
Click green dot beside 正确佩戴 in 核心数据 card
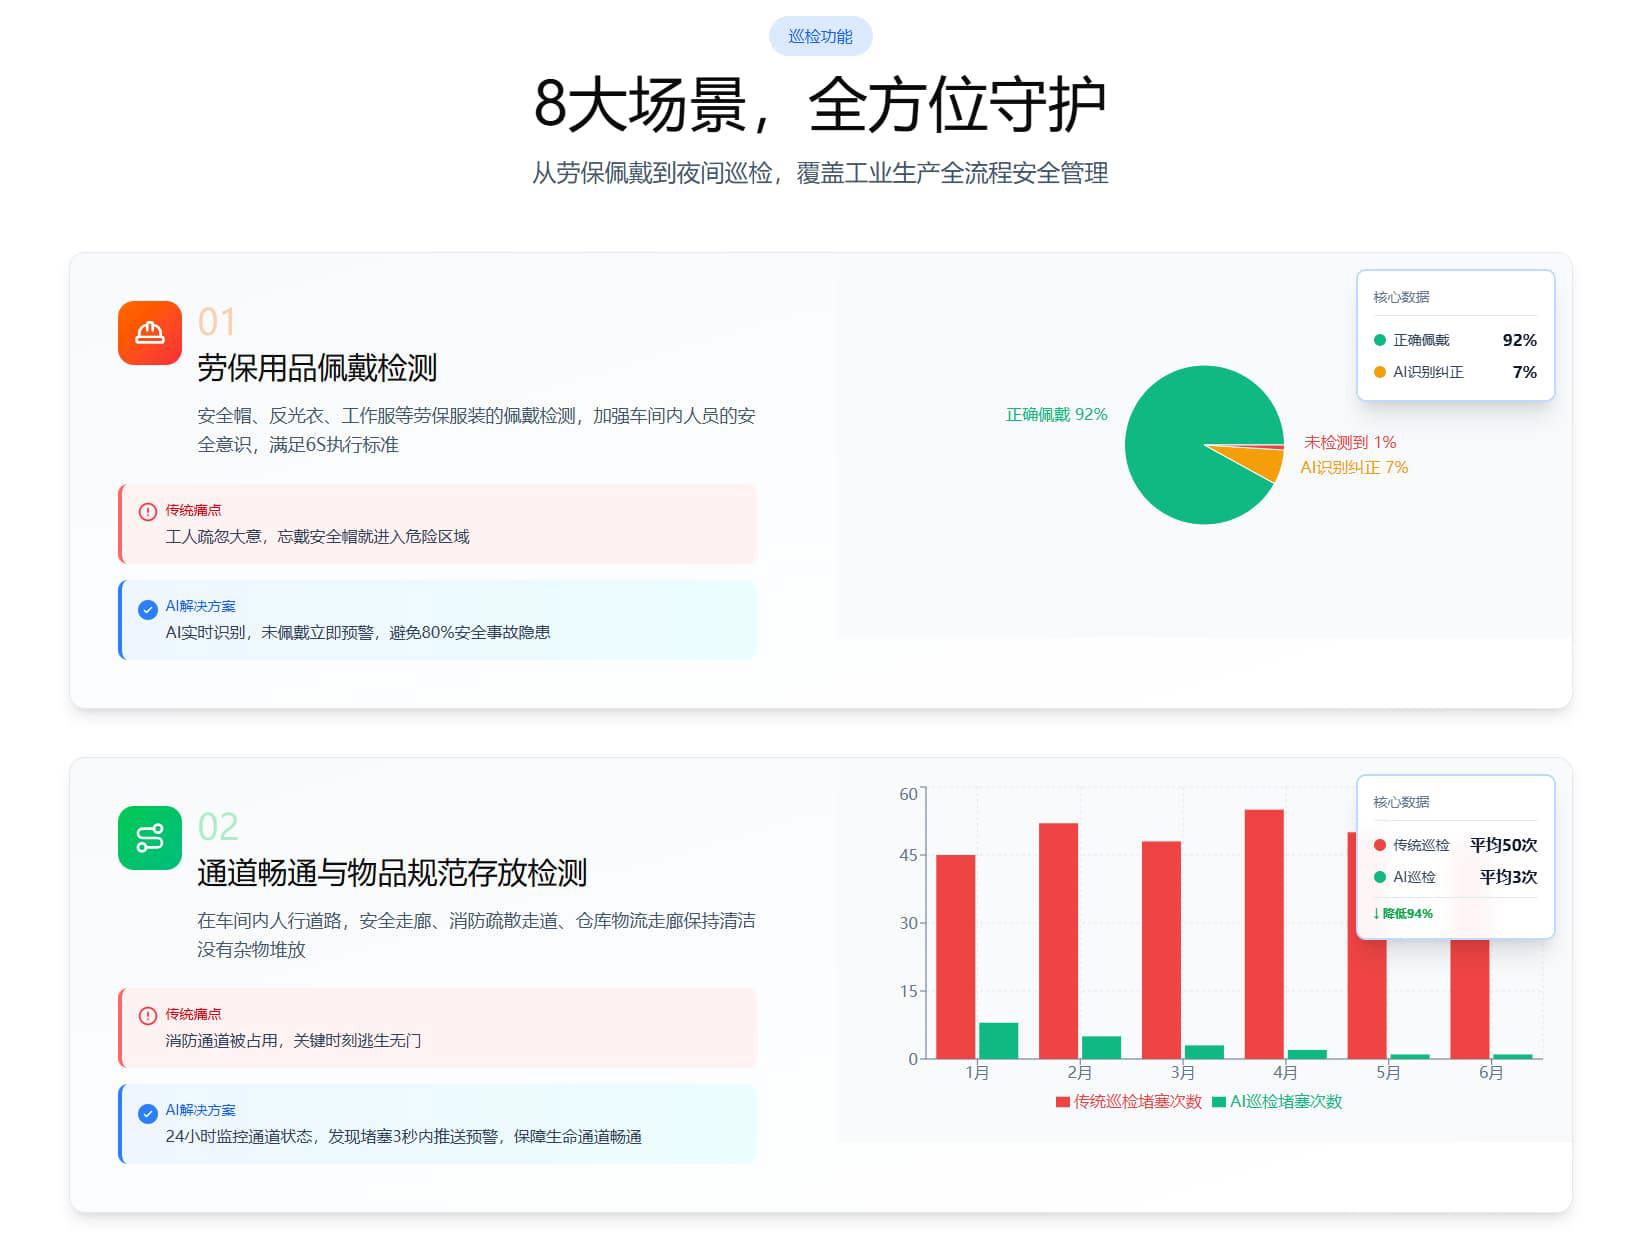1380,340
